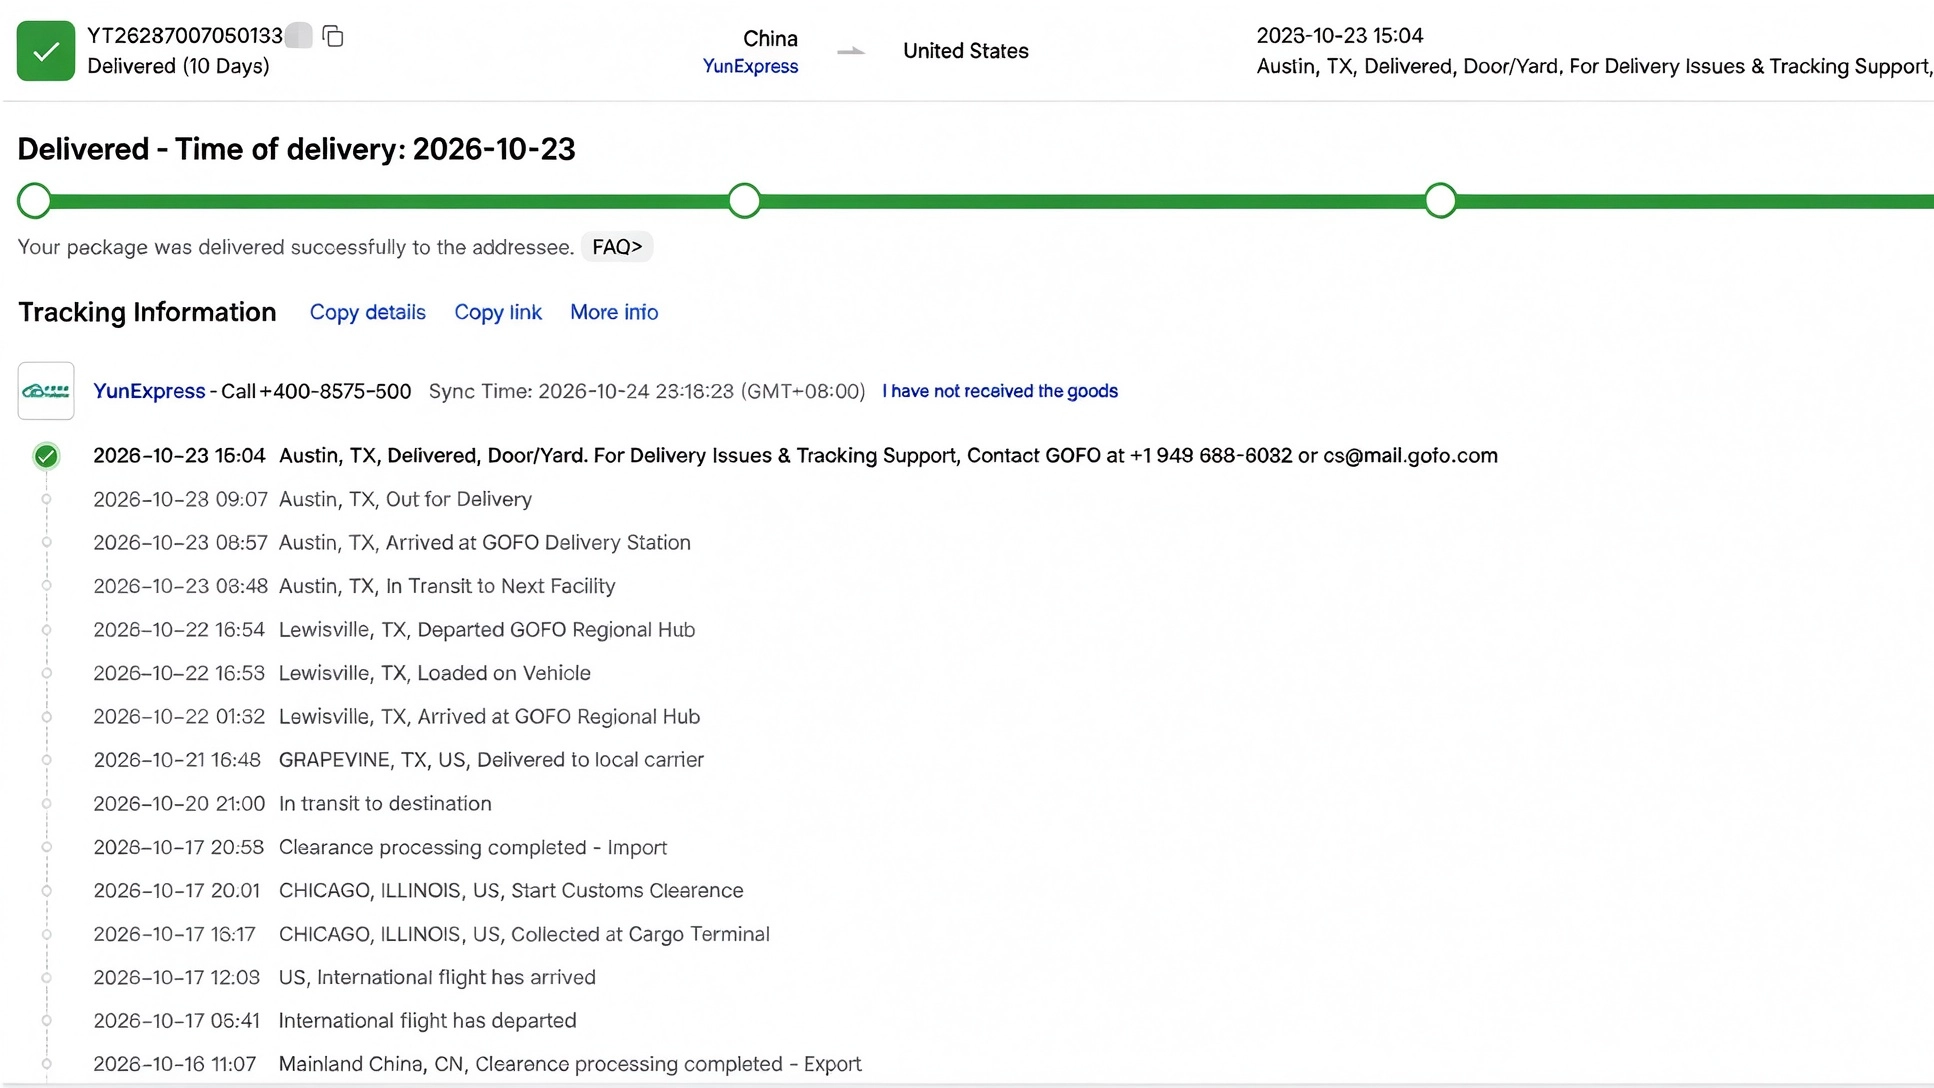Viewport: 1934px width, 1088px height.
Task: Click 'Lewisville, TX, Loaded on Vehicle' entry
Action: coord(435,673)
